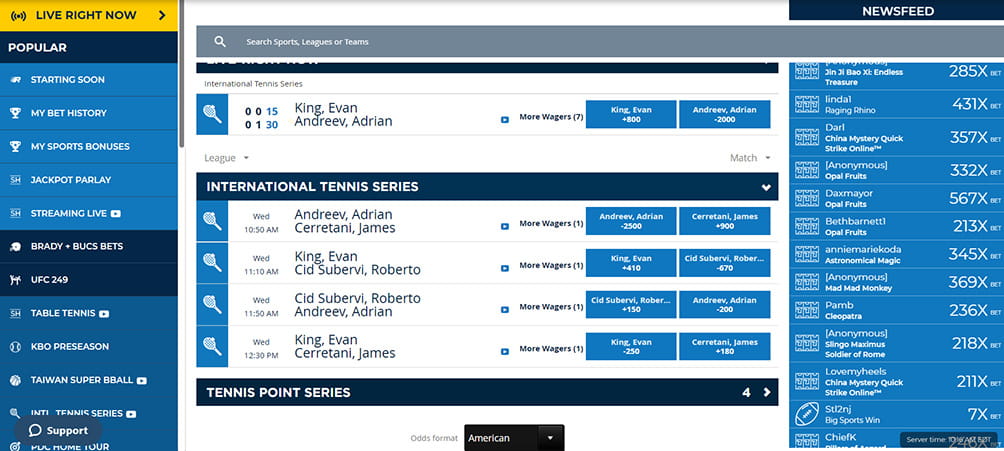1004x451 pixels.
Task: Open More Wagers for Cid Subervi vs Andreev
Action: pyautogui.click(x=551, y=307)
